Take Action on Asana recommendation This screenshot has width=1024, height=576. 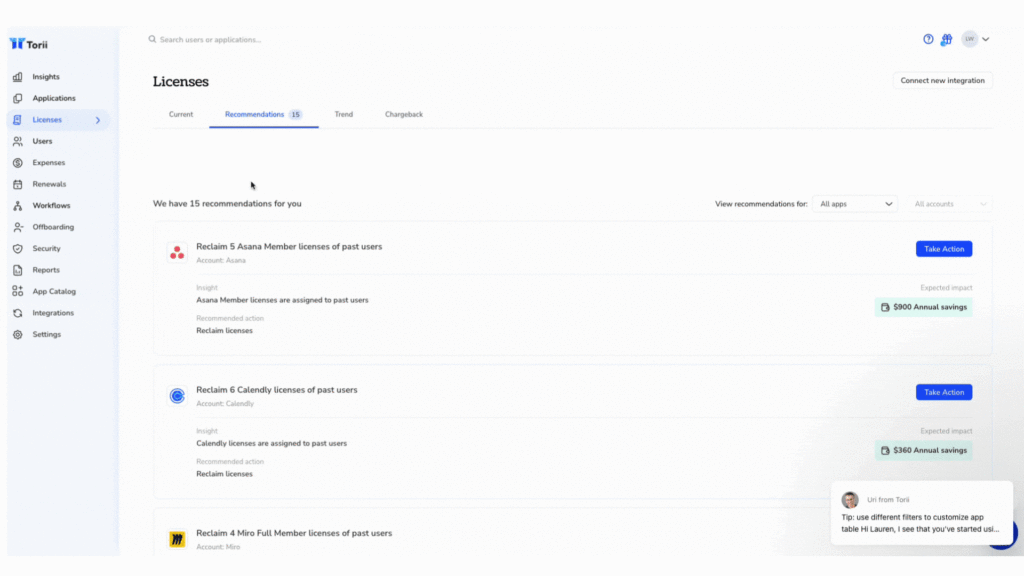[x=944, y=249]
